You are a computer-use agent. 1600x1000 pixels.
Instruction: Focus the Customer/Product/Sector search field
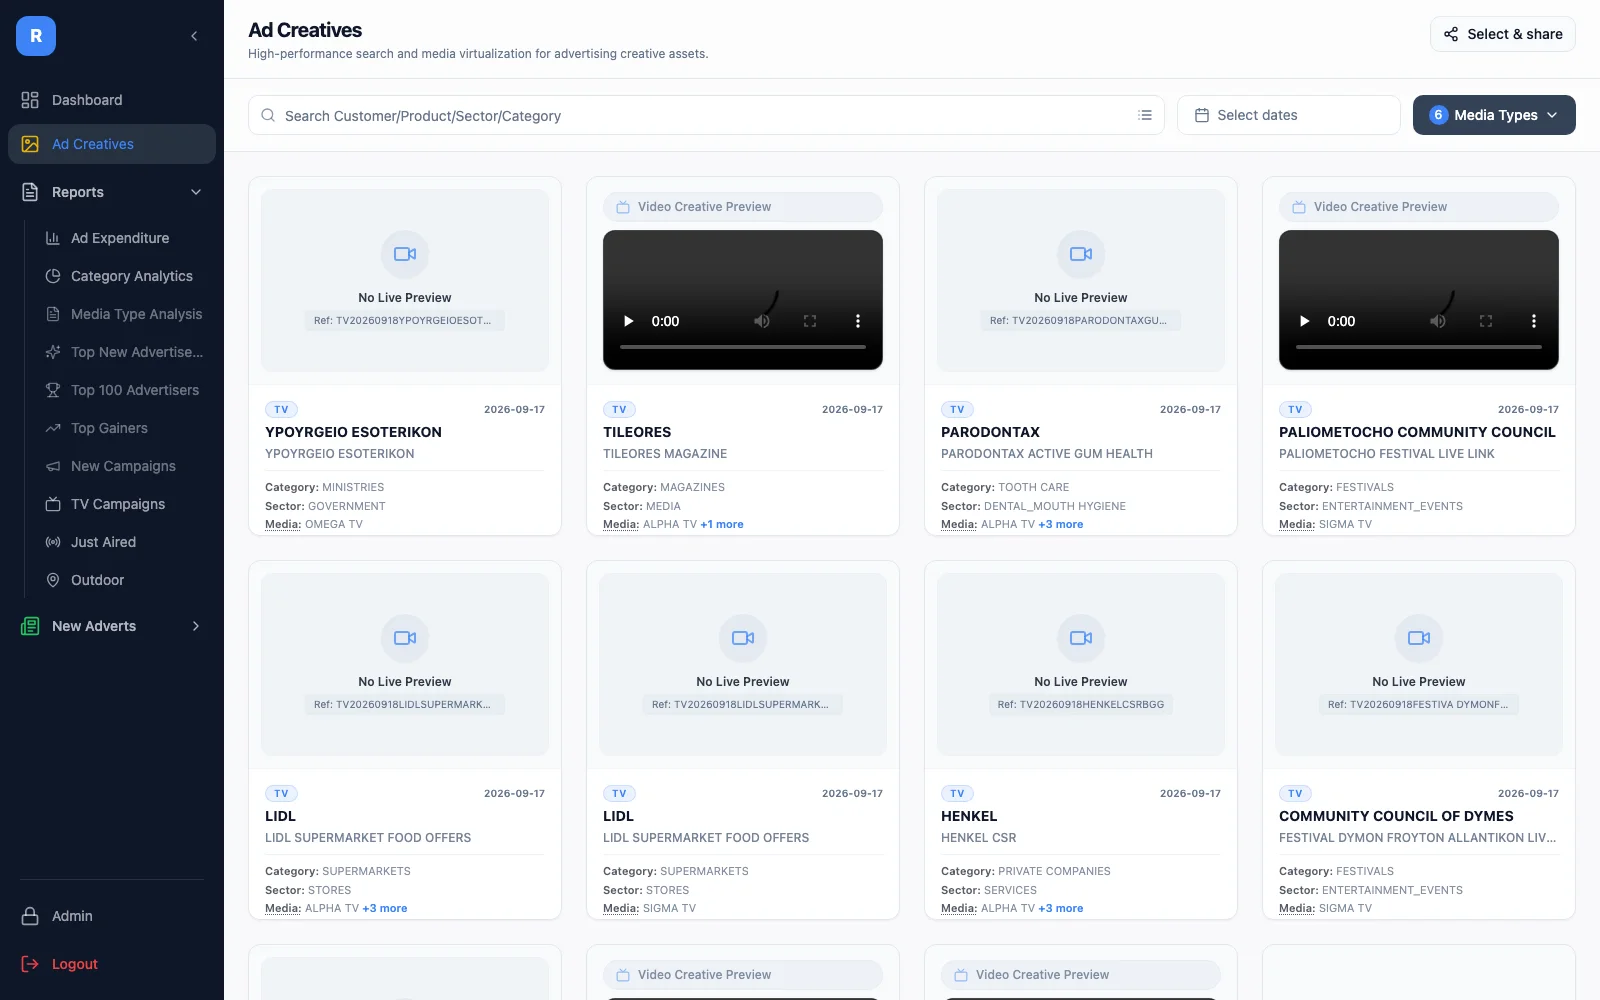click(x=706, y=115)
